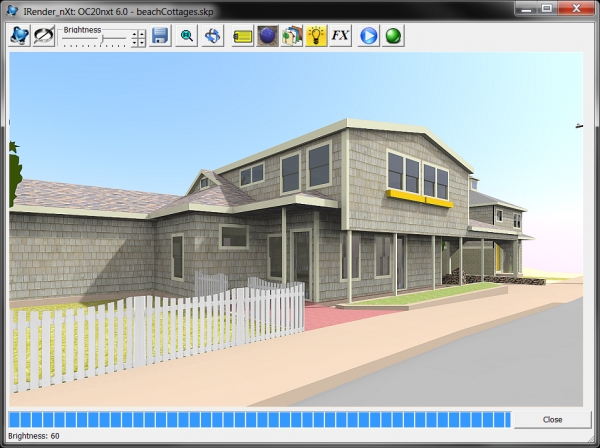
Task: Select the dark blue sphere icon
Action: (267, 36)
